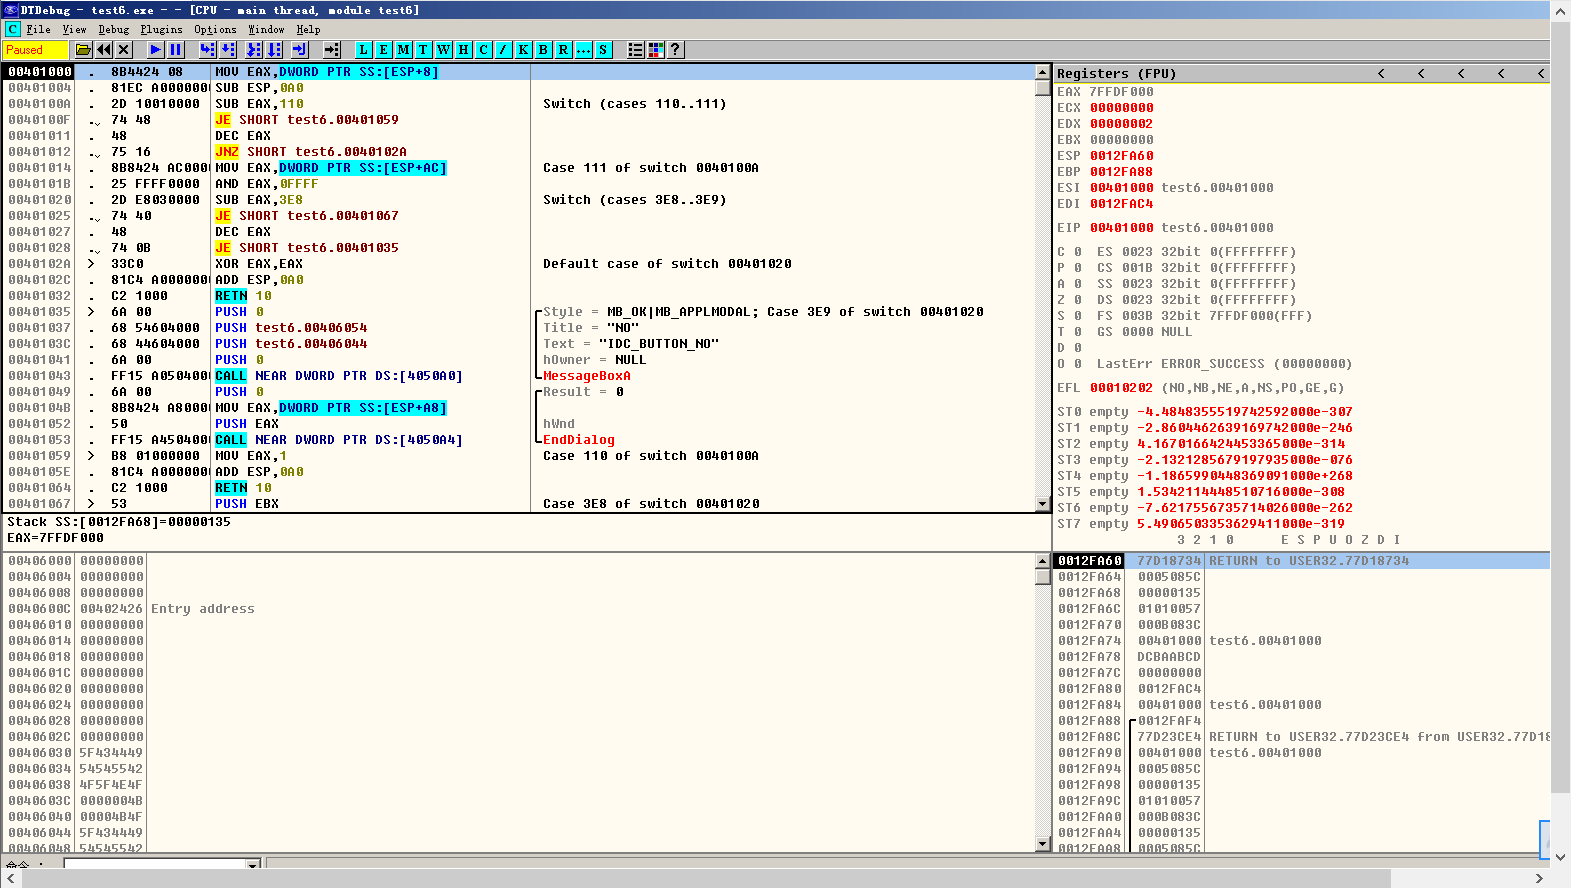
Task: Open the Debug menu
Action: point(114,30)
